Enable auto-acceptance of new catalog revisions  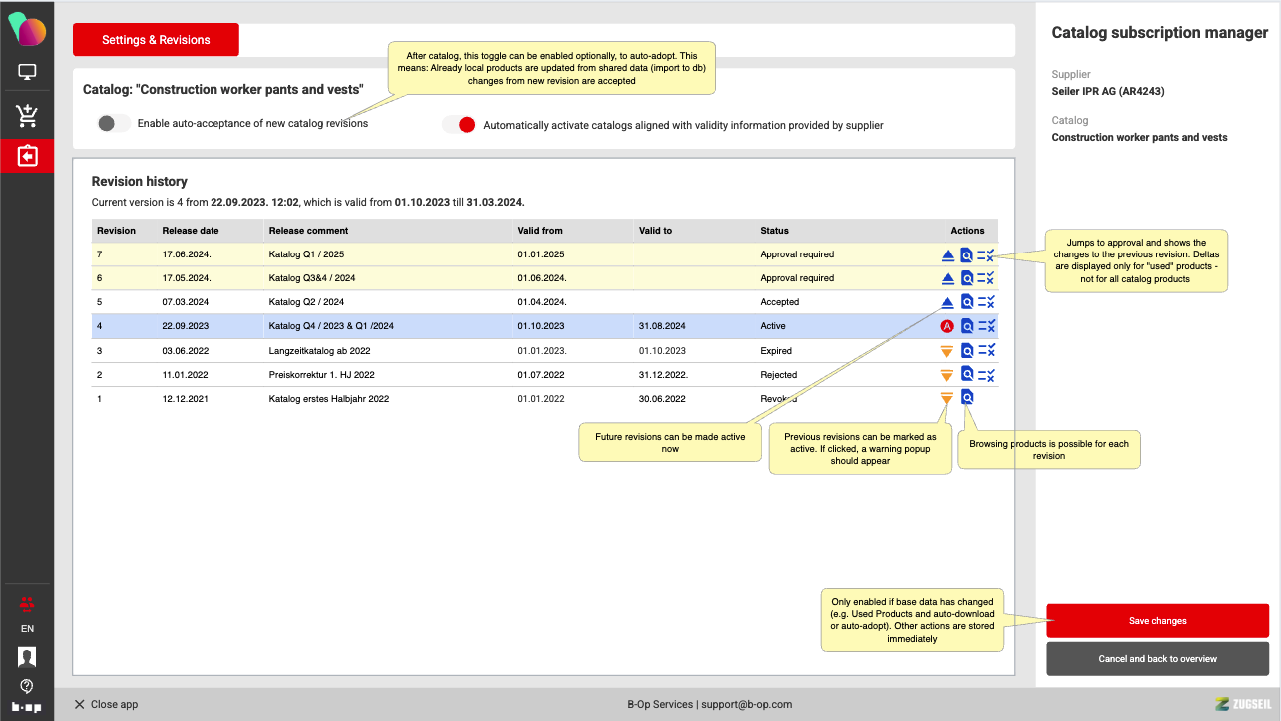point(114,124)
